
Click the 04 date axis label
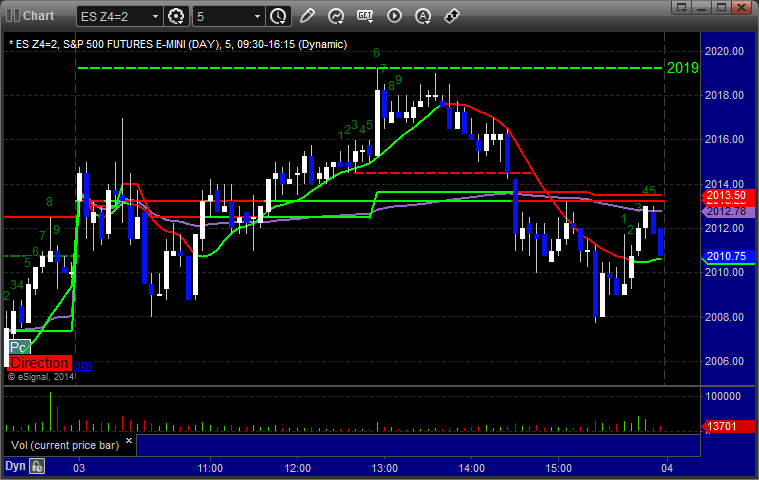point(667,468)
